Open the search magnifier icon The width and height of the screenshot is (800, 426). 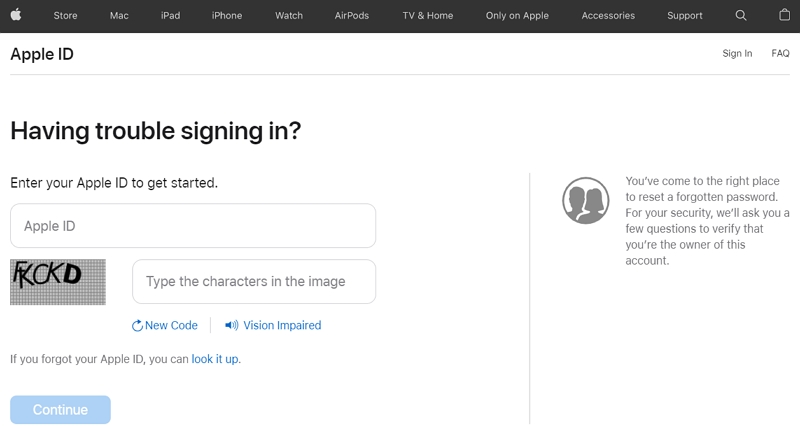[741, 15]
